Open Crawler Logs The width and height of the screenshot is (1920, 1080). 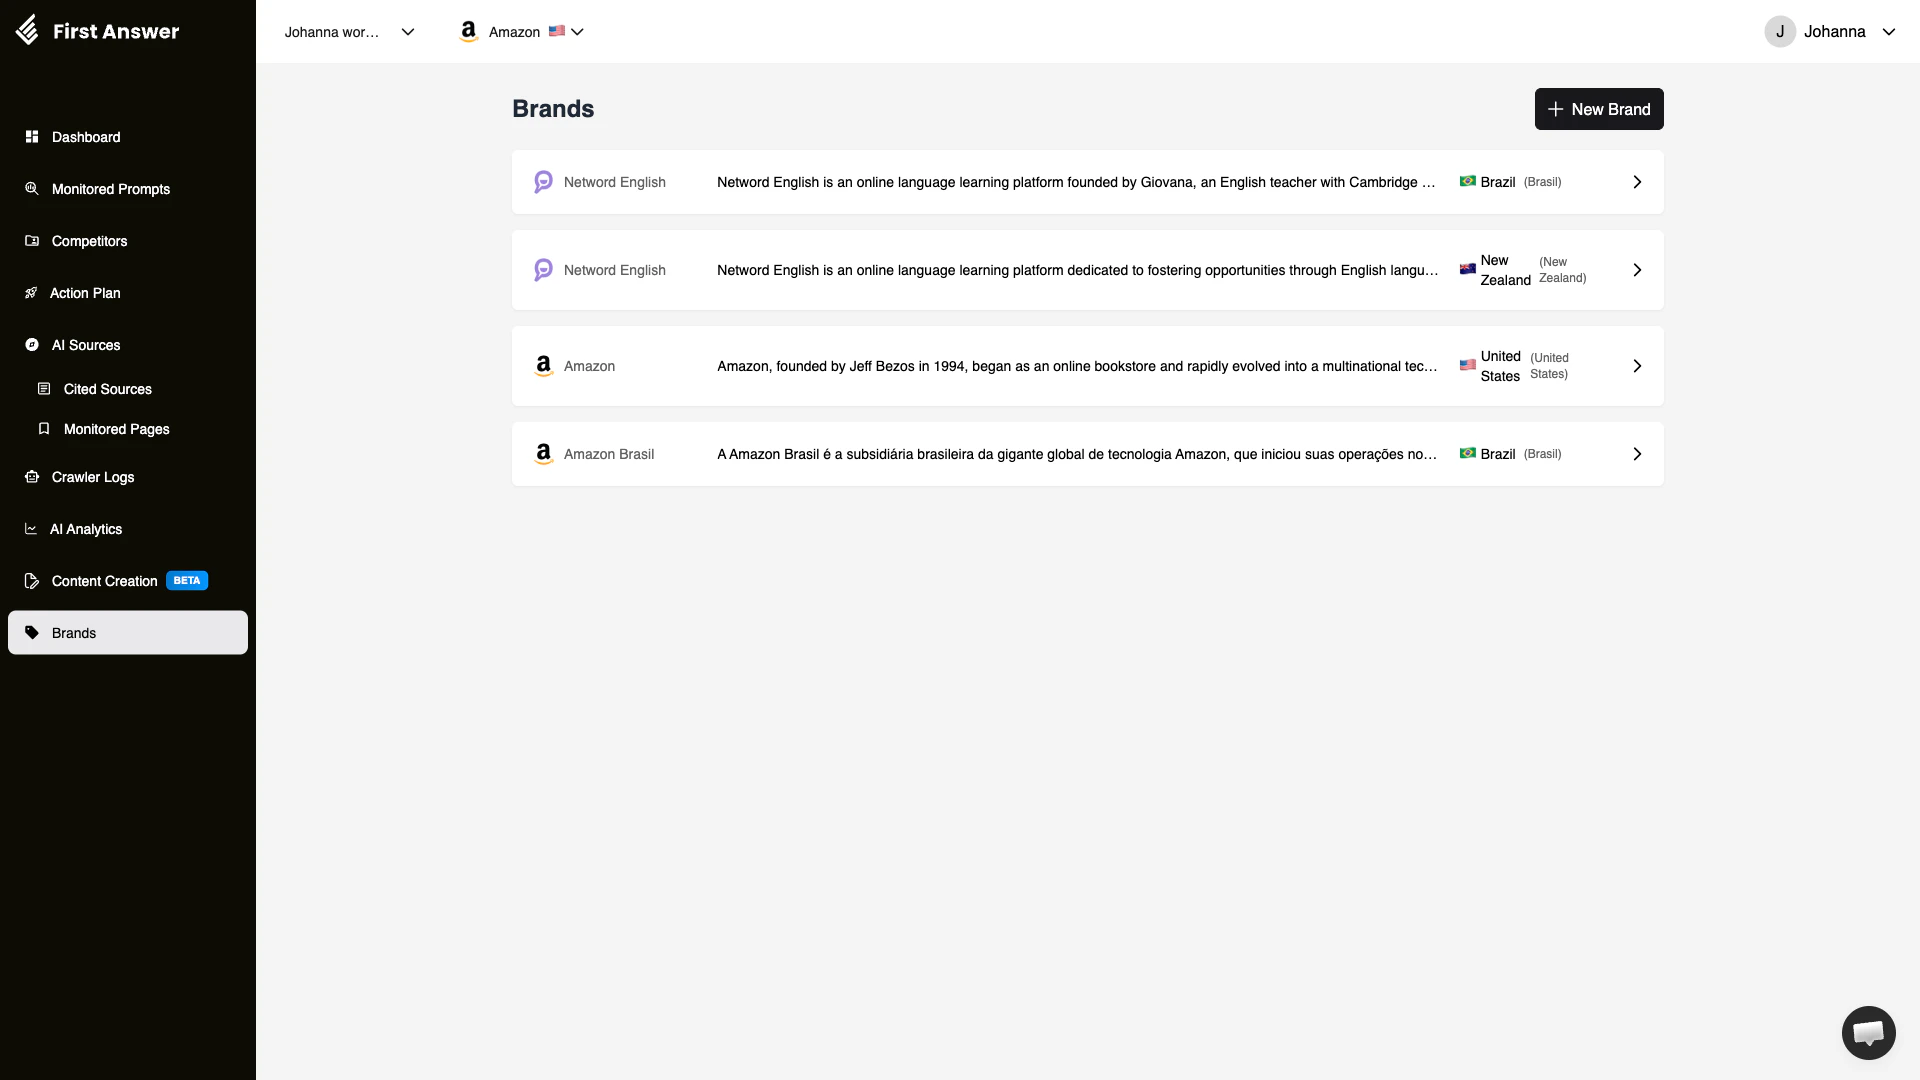pos(91,477)
